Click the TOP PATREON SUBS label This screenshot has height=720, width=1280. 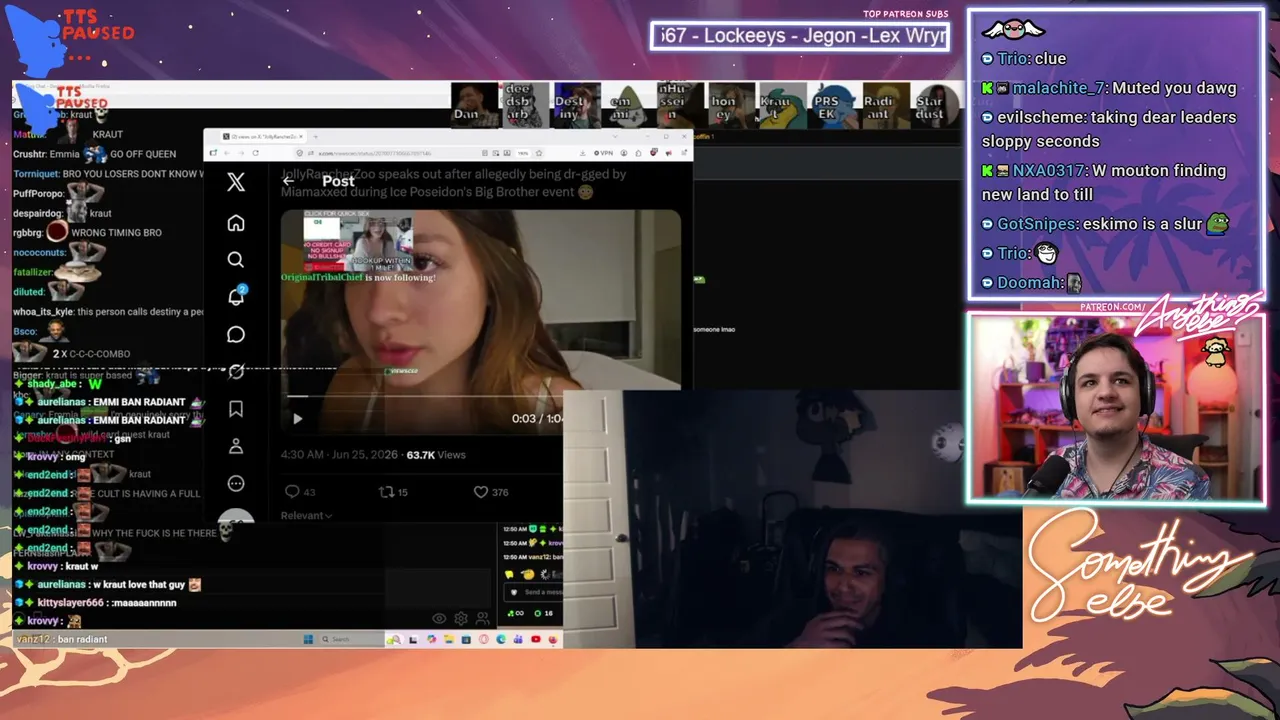click(905, 14)
